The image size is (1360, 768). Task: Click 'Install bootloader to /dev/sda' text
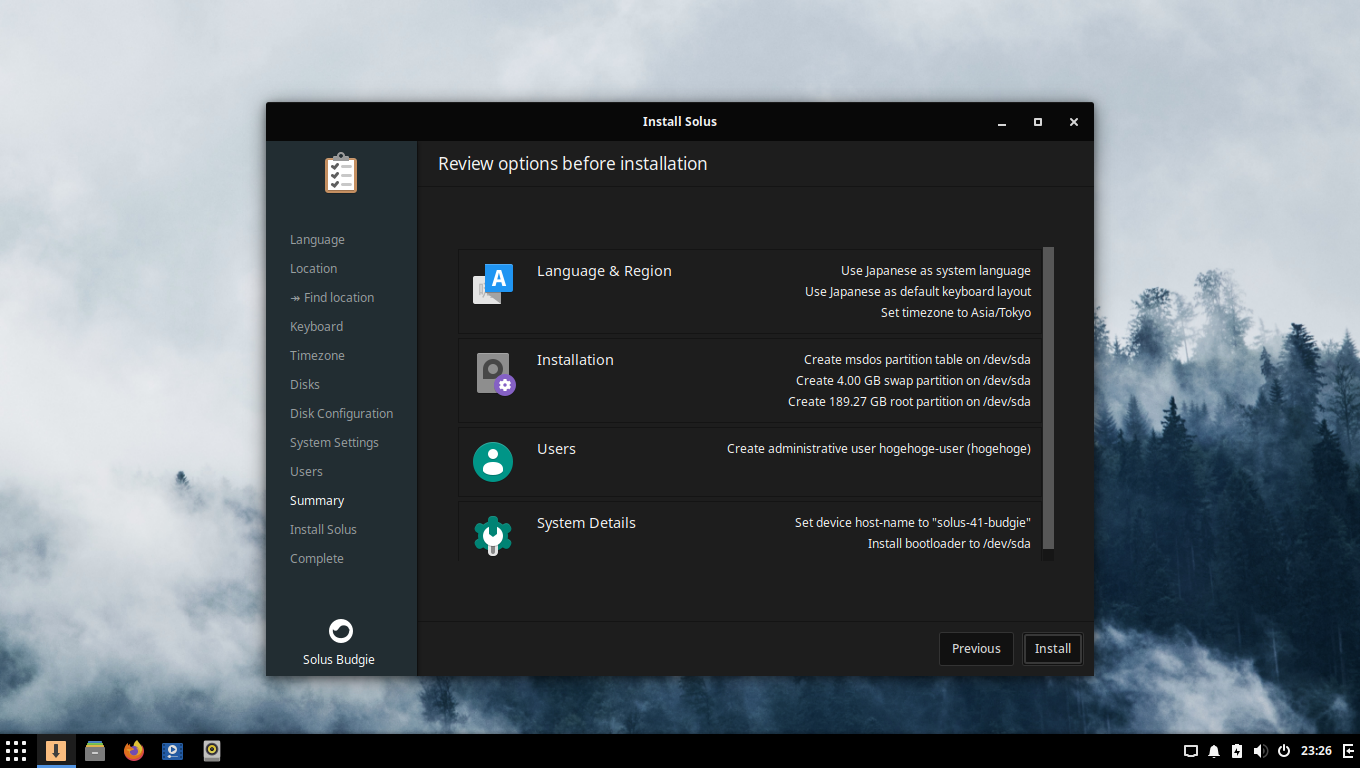(949, 544)
